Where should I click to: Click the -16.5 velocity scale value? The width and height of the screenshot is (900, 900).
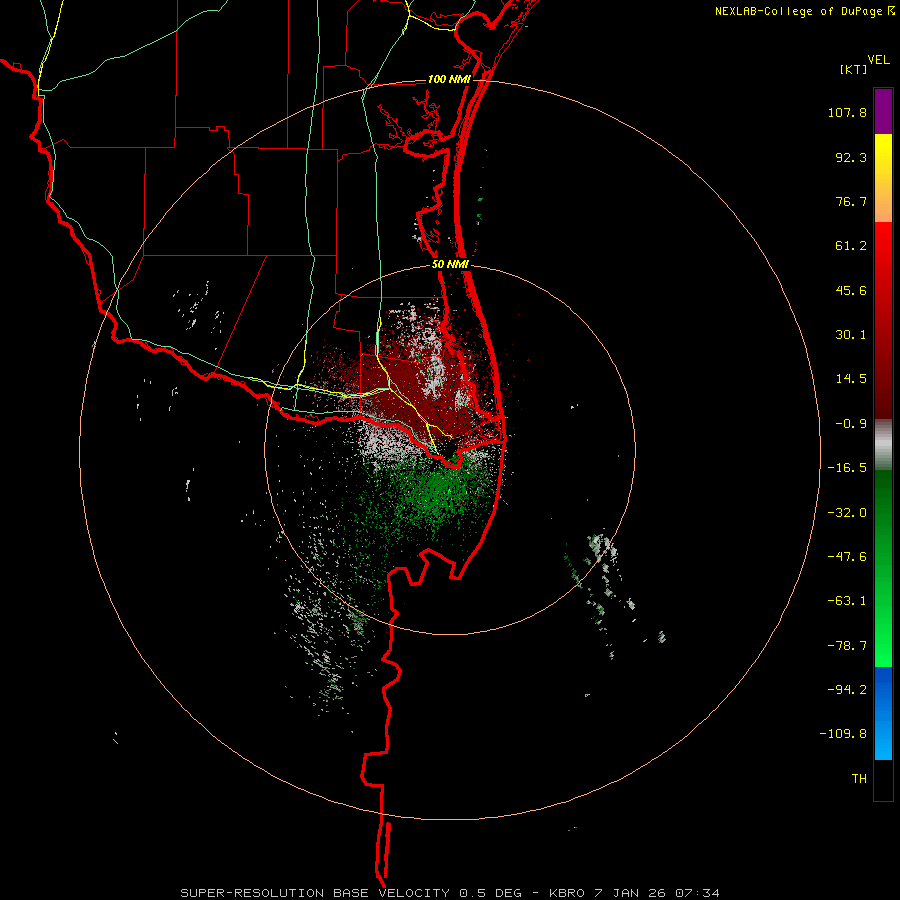[847, 468]
